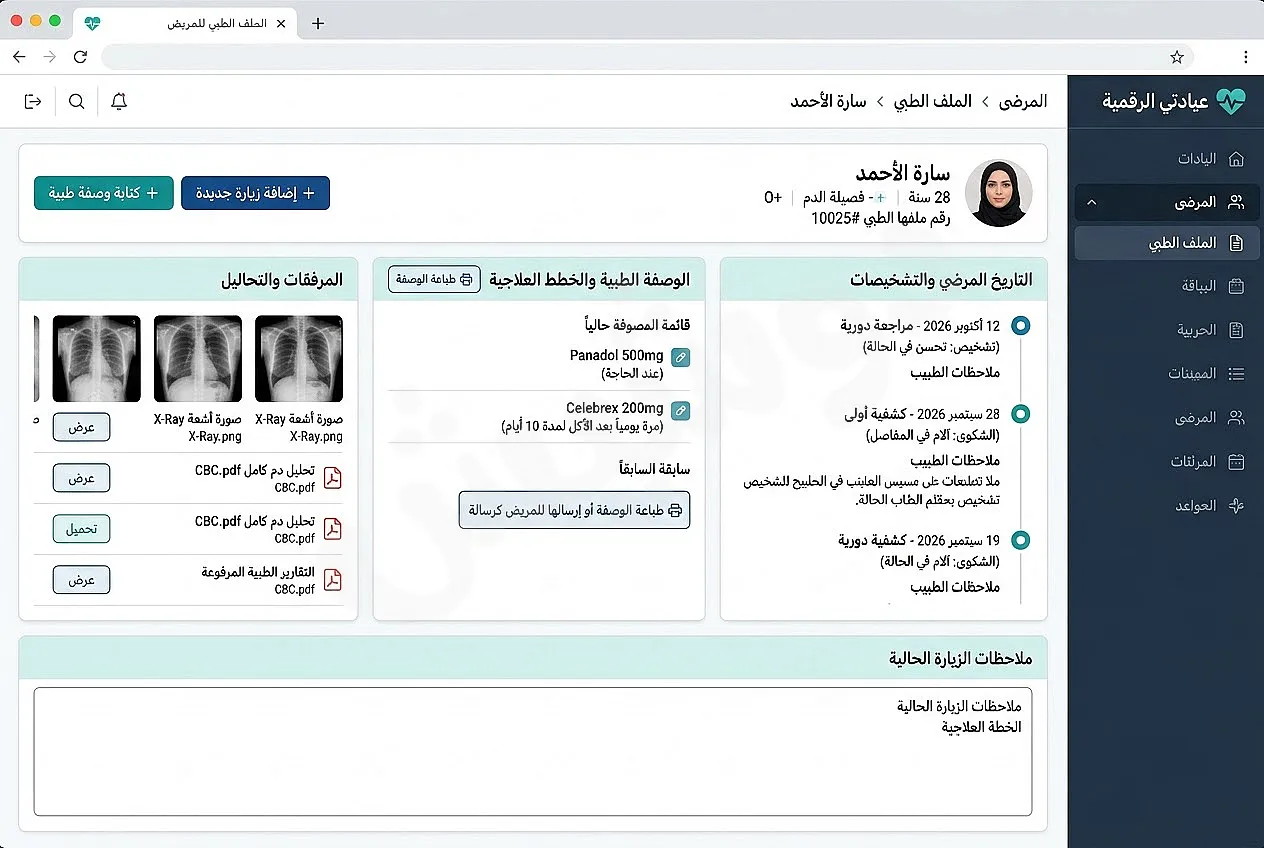1264x848 pixels.
Task: Click تحميل button for CBC.pdf
Action: 81,529
